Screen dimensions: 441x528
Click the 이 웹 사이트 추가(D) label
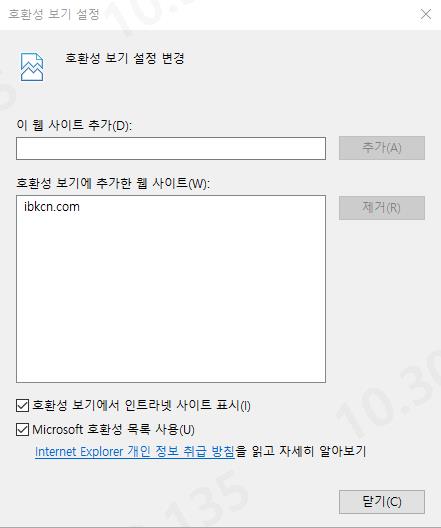point(74,125)
